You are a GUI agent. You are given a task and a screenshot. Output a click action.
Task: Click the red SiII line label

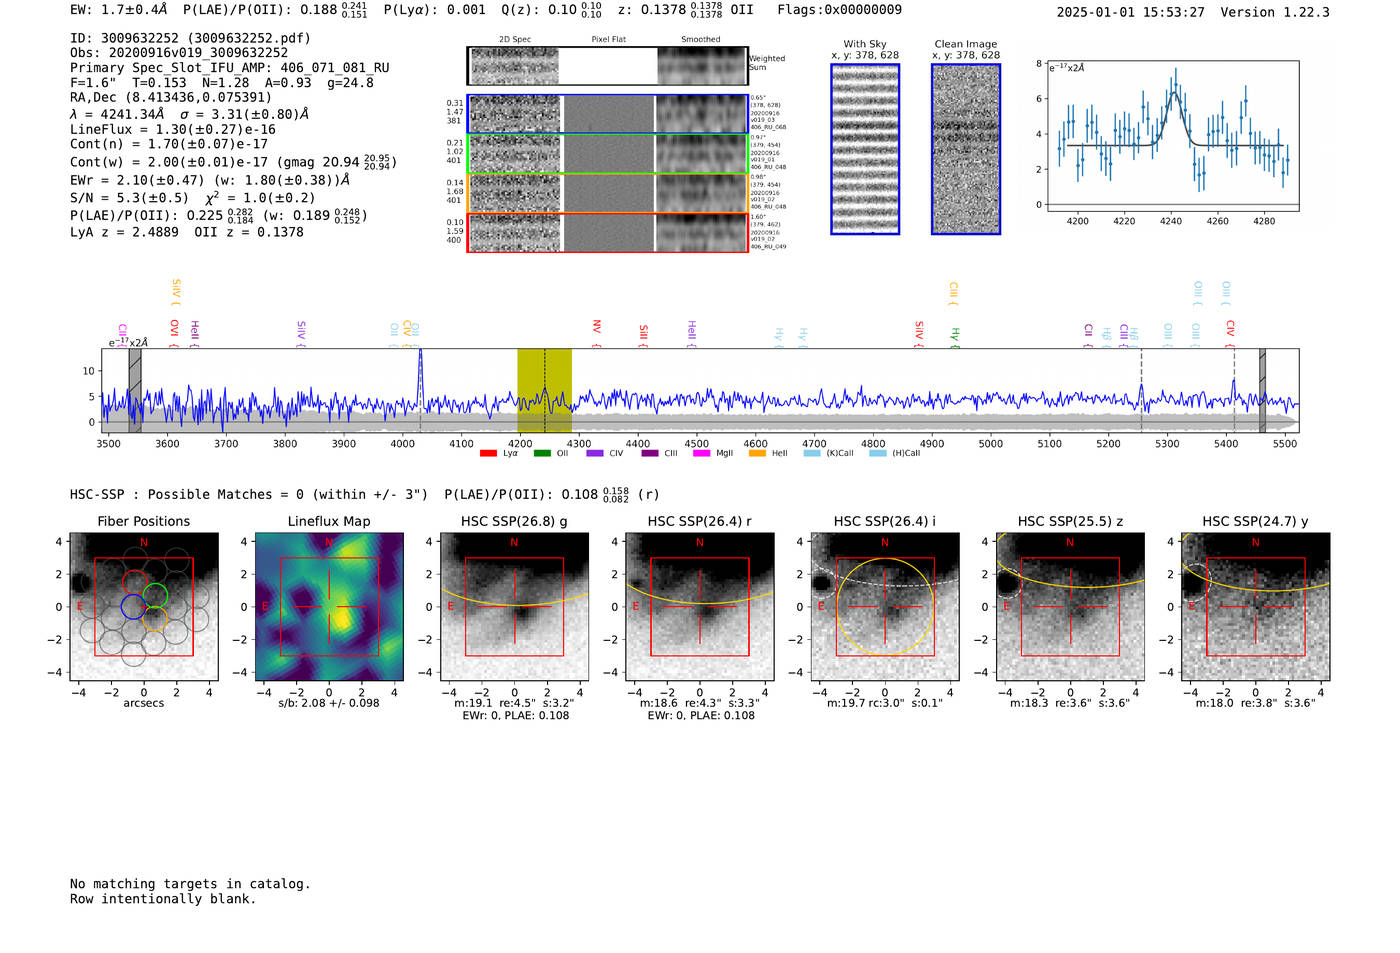click(x=643, y=331)
